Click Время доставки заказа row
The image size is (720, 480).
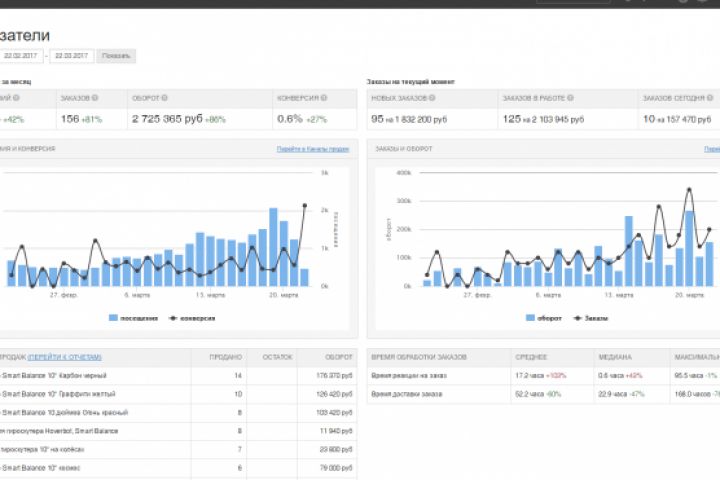click(x=543, y=394)
